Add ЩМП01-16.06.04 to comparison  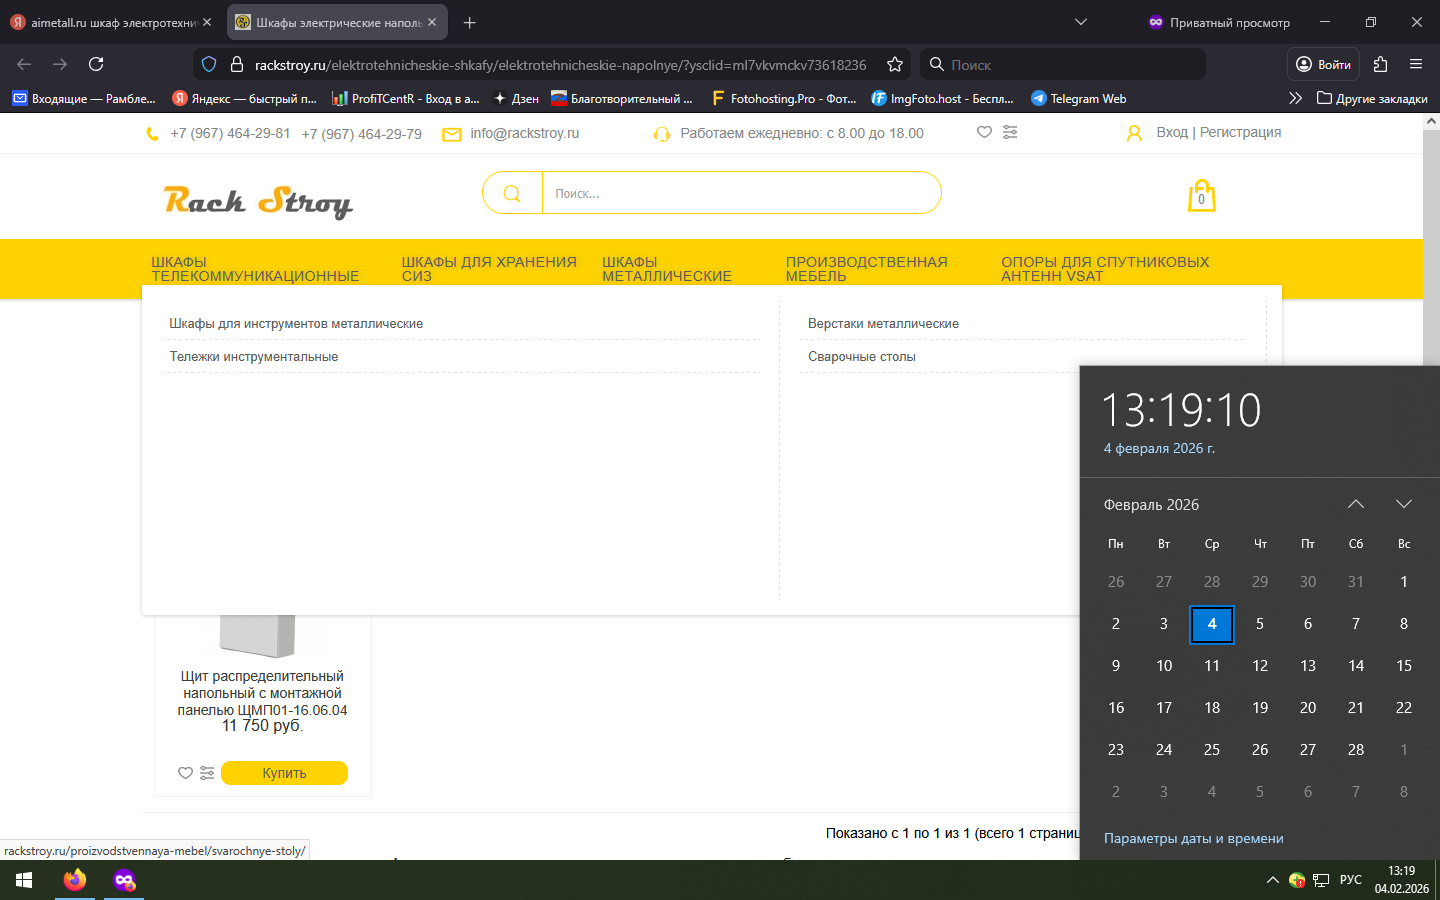207,773
